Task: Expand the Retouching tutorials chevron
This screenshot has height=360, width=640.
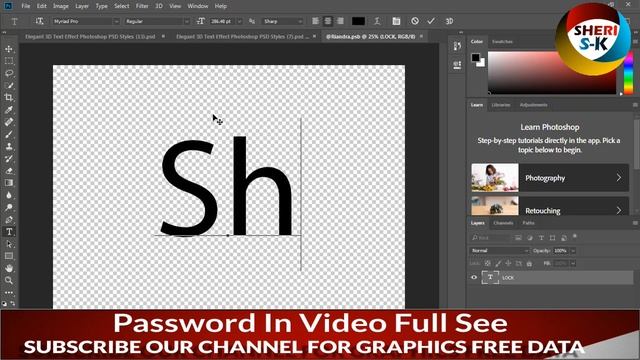Action: click(619, 210)
